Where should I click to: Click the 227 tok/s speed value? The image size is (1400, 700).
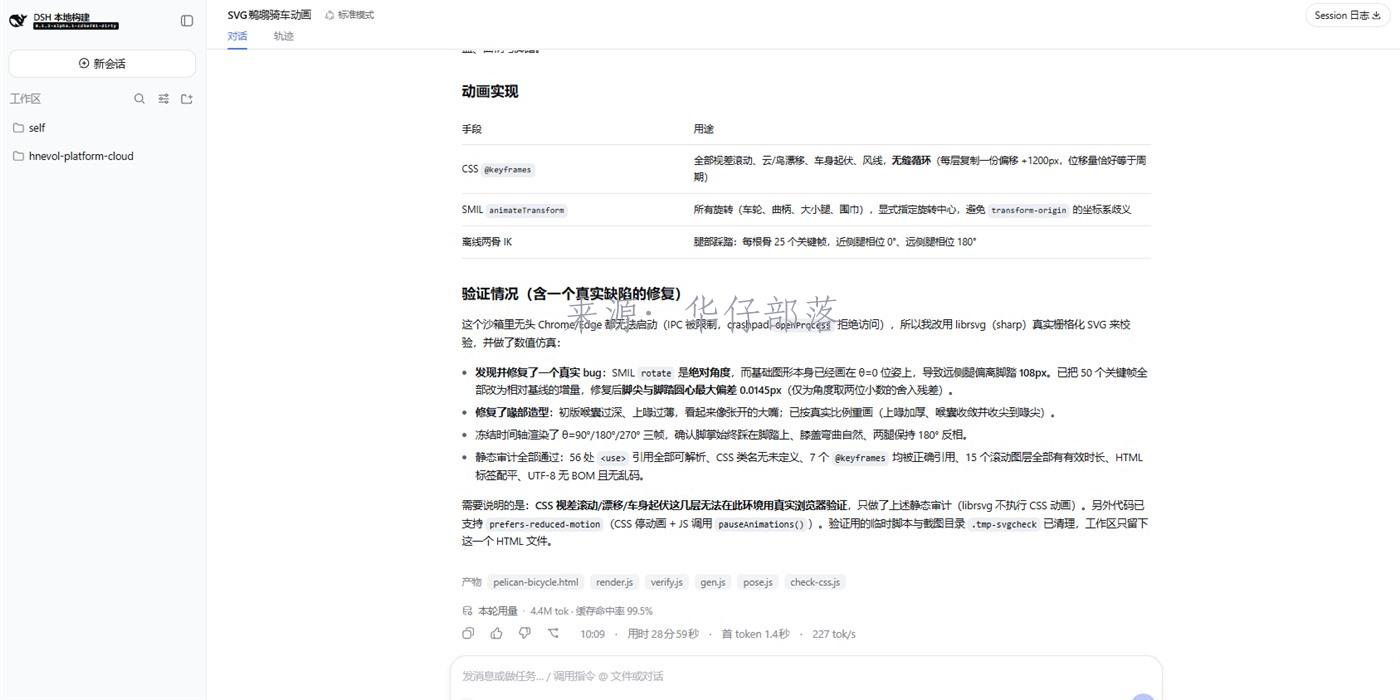pyautogui.click(x=834, y=634)
